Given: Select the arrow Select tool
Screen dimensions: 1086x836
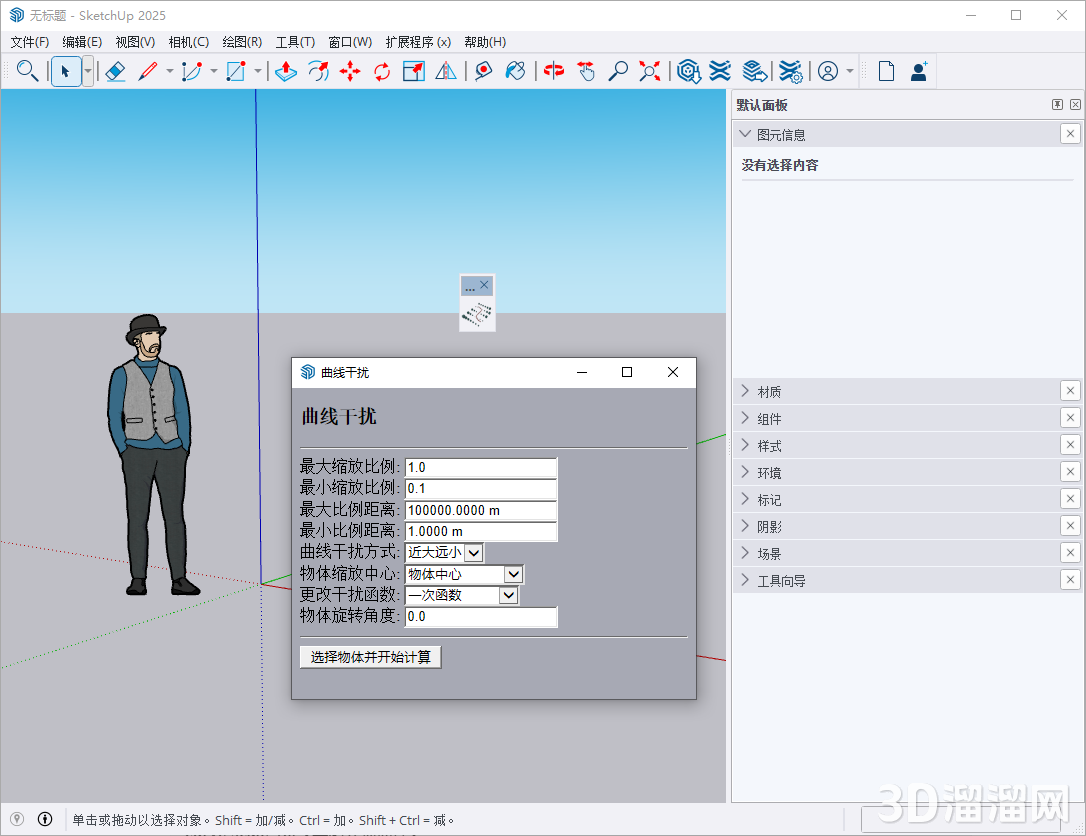Looking at the screenshot, I should (x=66, y=71).
